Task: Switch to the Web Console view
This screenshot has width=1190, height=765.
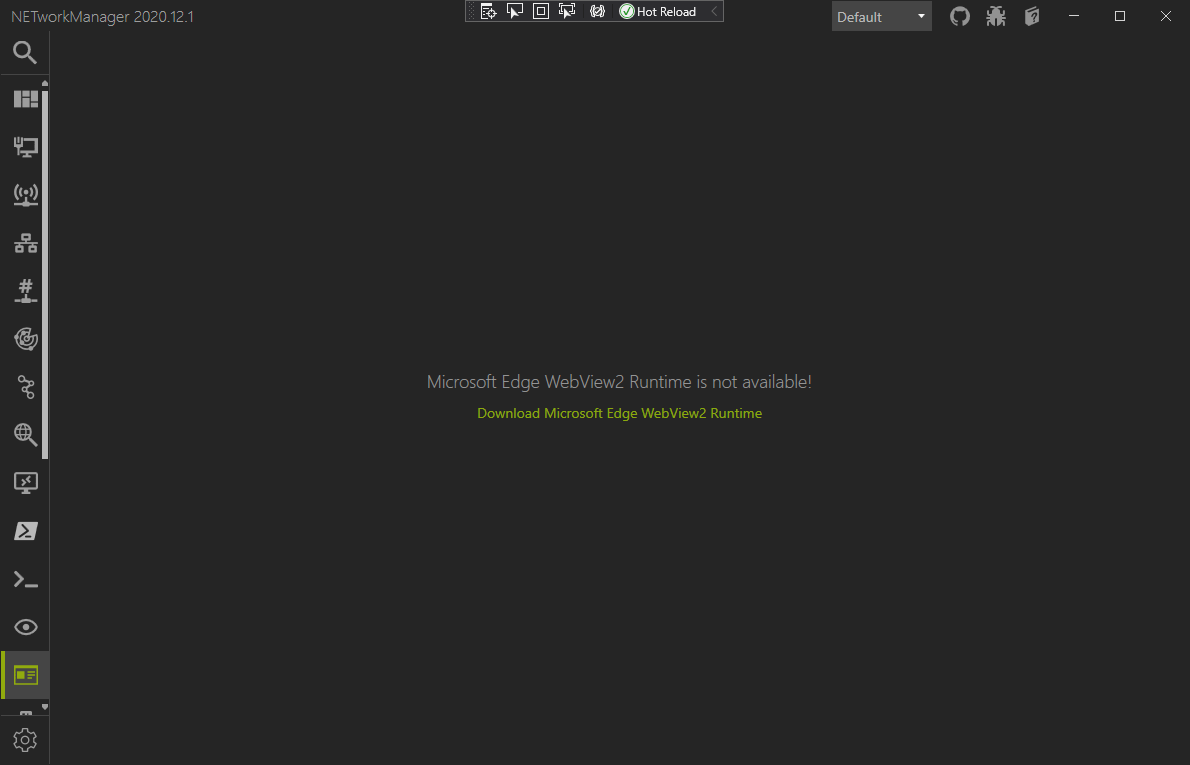Action: (25, 675)
